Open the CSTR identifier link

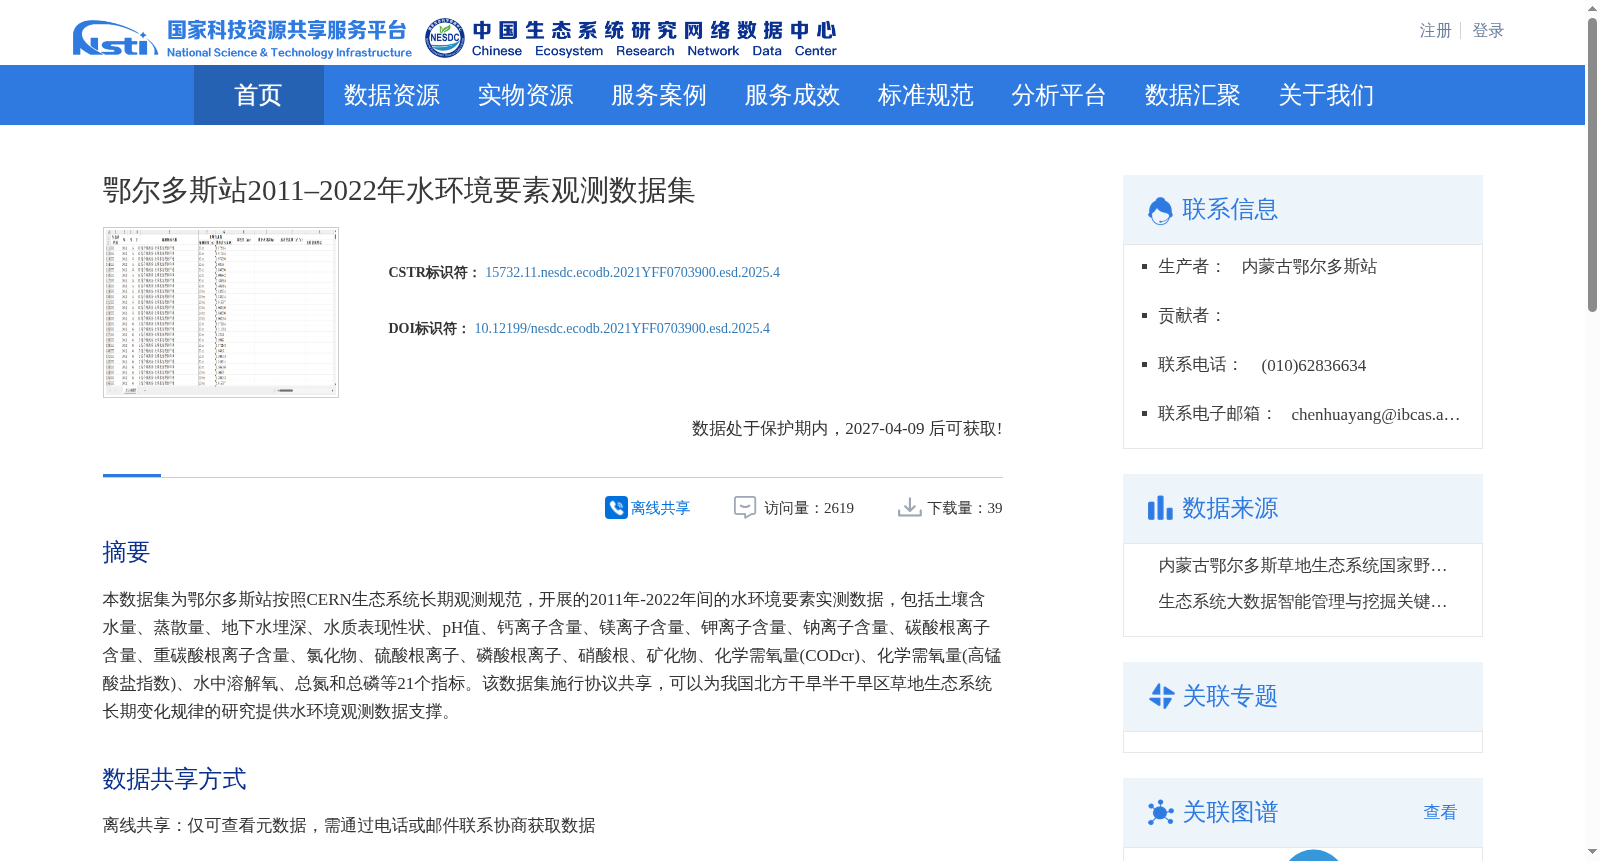click(632, 272)
